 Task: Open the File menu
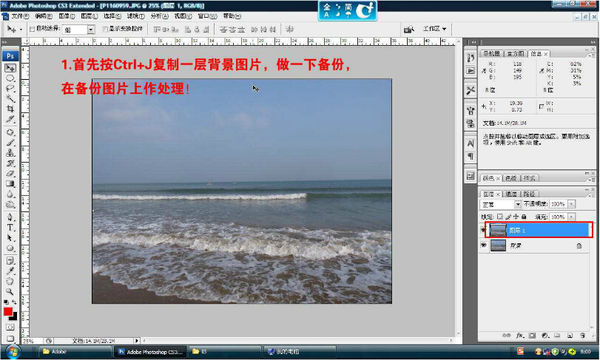[20, 16]
